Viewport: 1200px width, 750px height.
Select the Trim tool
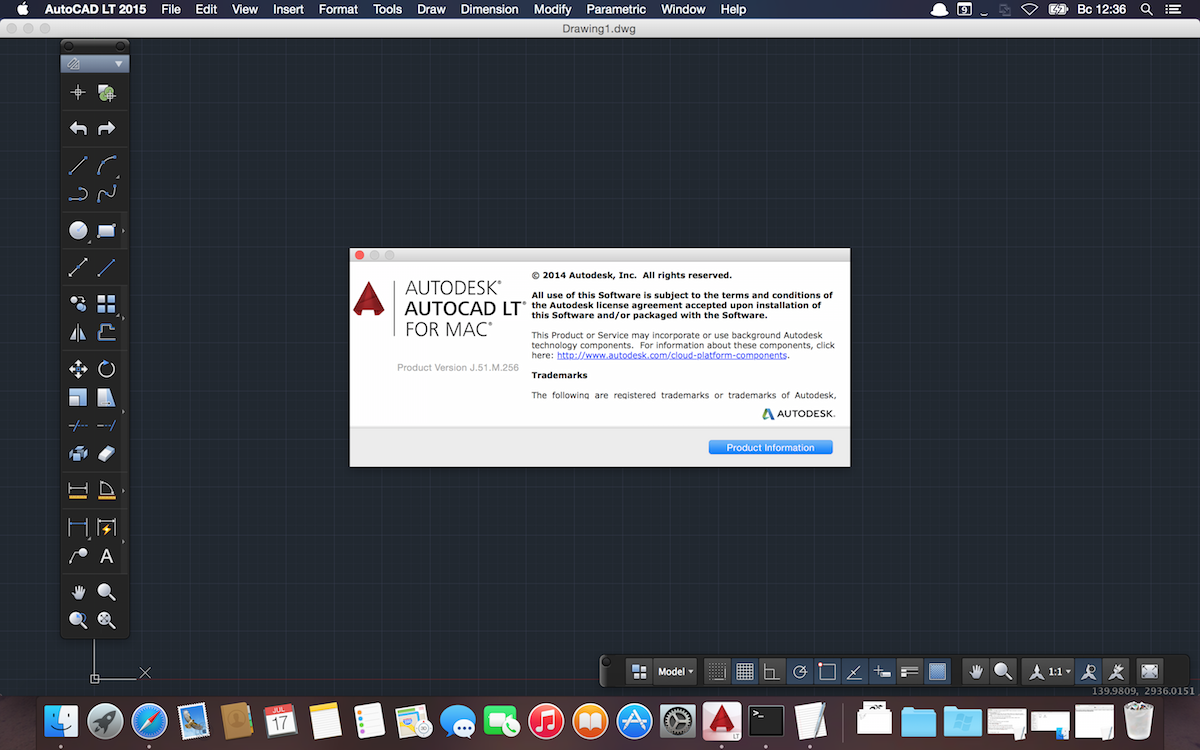coord(78,426)
